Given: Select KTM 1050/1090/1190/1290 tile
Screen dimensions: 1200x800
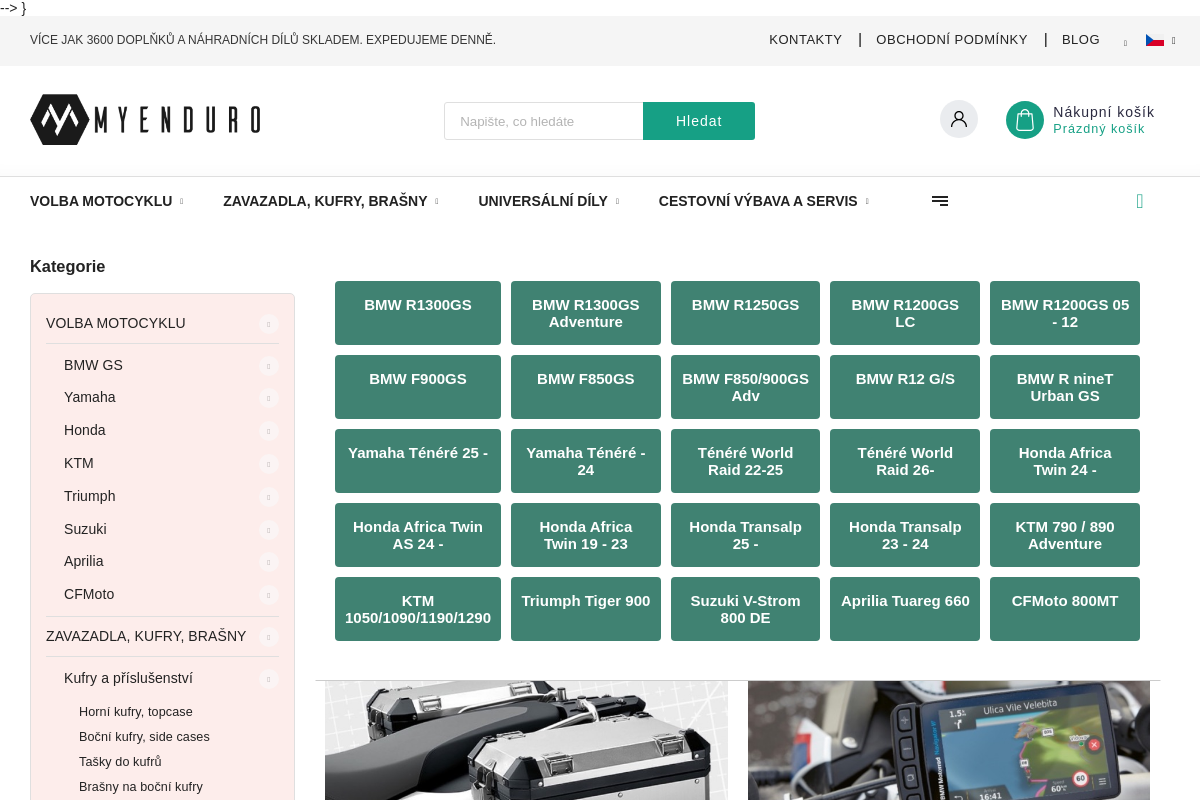Looking at the screenshot, I should click(418, 609).
